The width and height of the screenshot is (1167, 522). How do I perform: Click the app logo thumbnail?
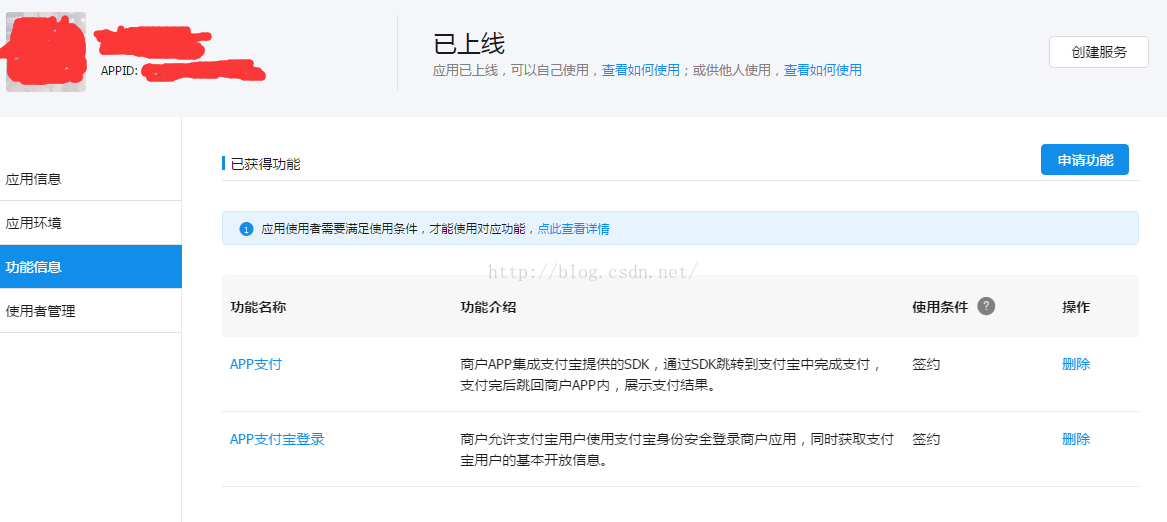point(45,52)
